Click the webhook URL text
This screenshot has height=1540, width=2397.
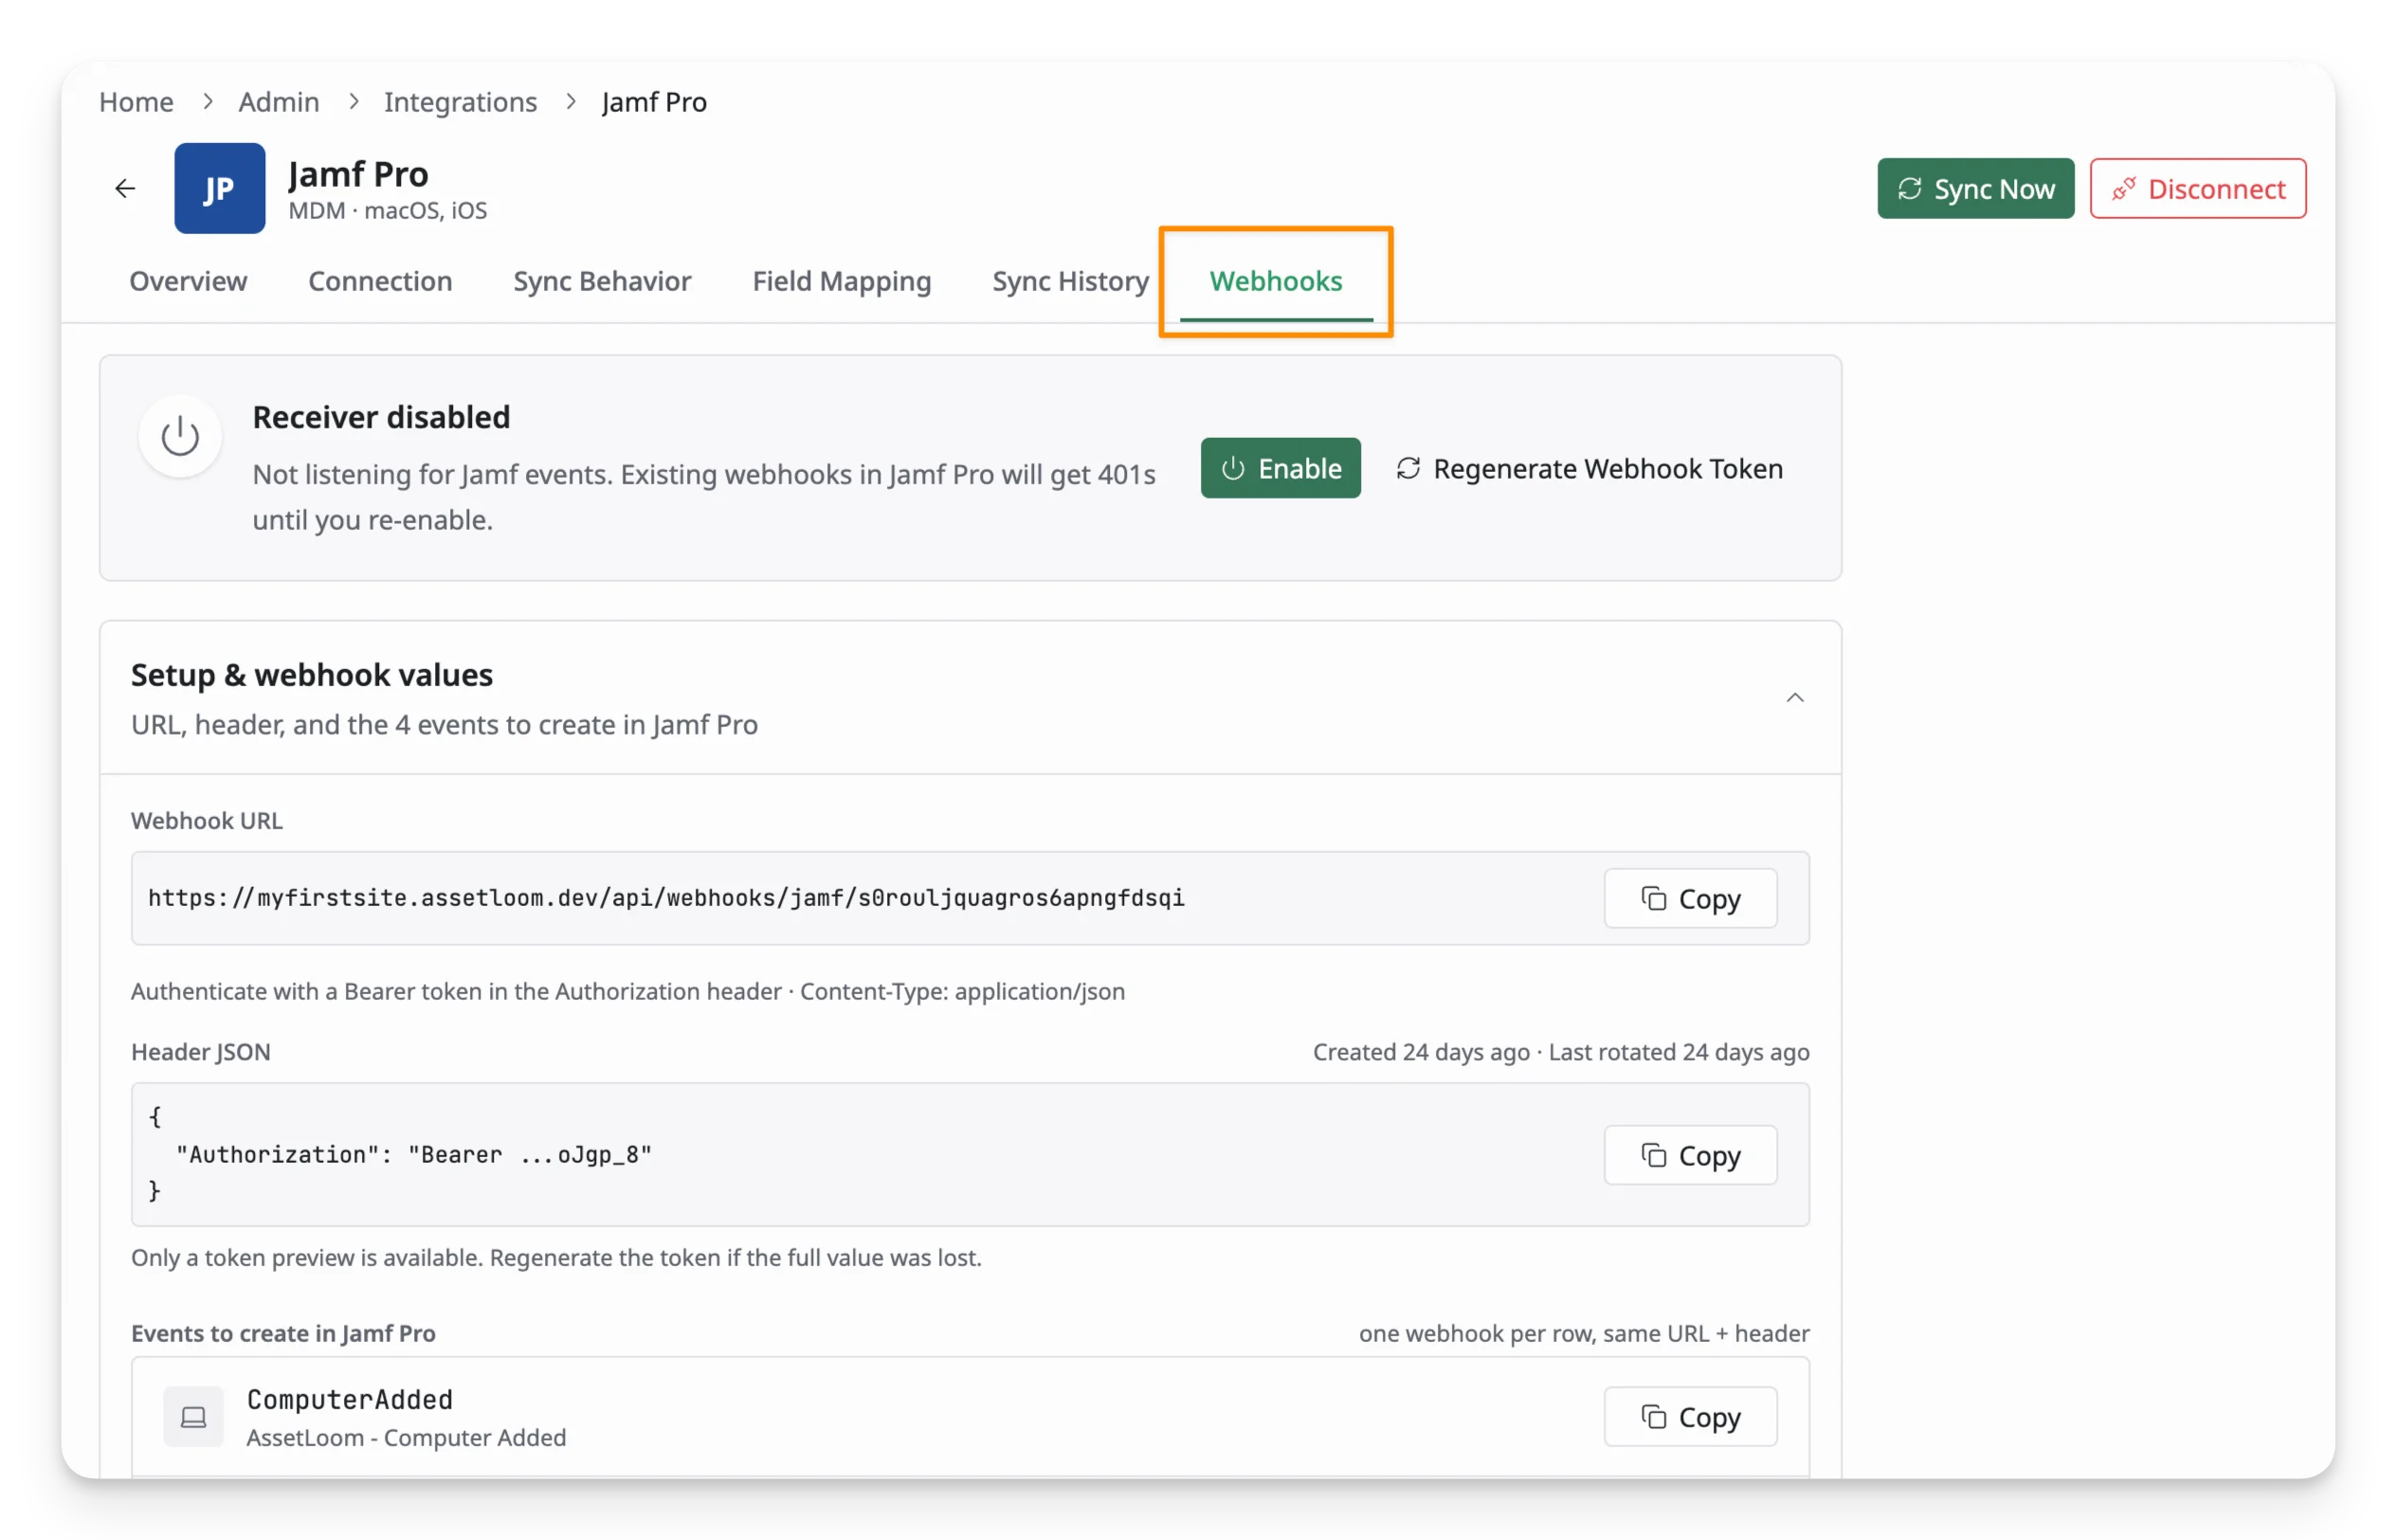666,897
